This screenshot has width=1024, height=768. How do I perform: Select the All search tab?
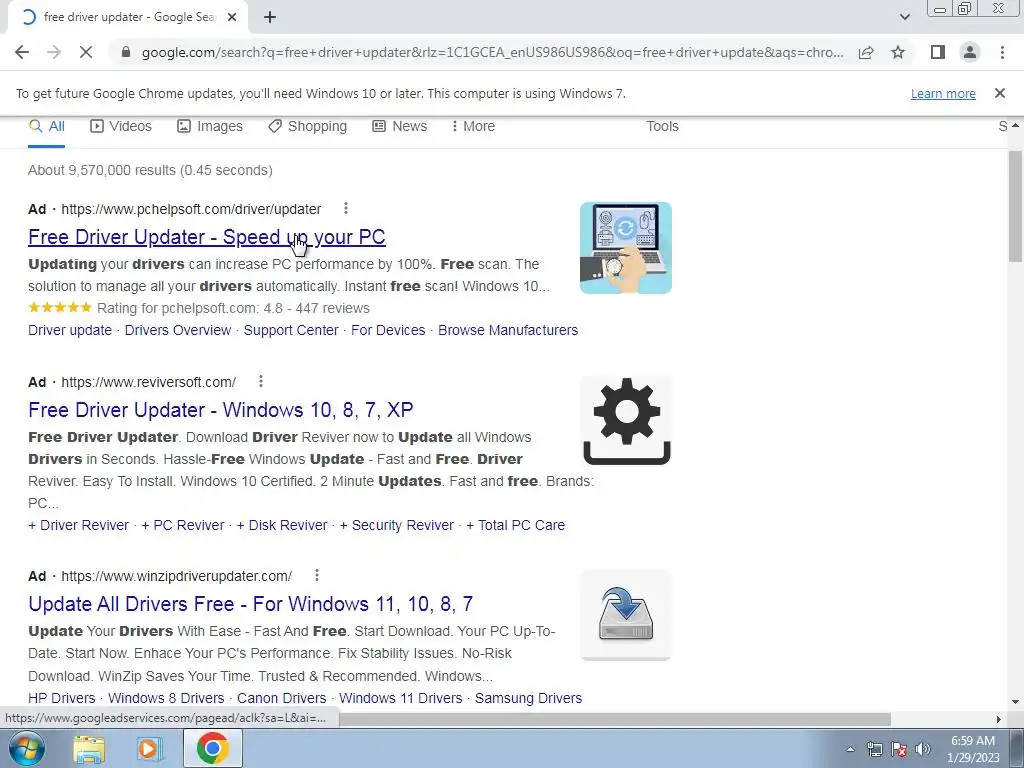pos(46,126)
